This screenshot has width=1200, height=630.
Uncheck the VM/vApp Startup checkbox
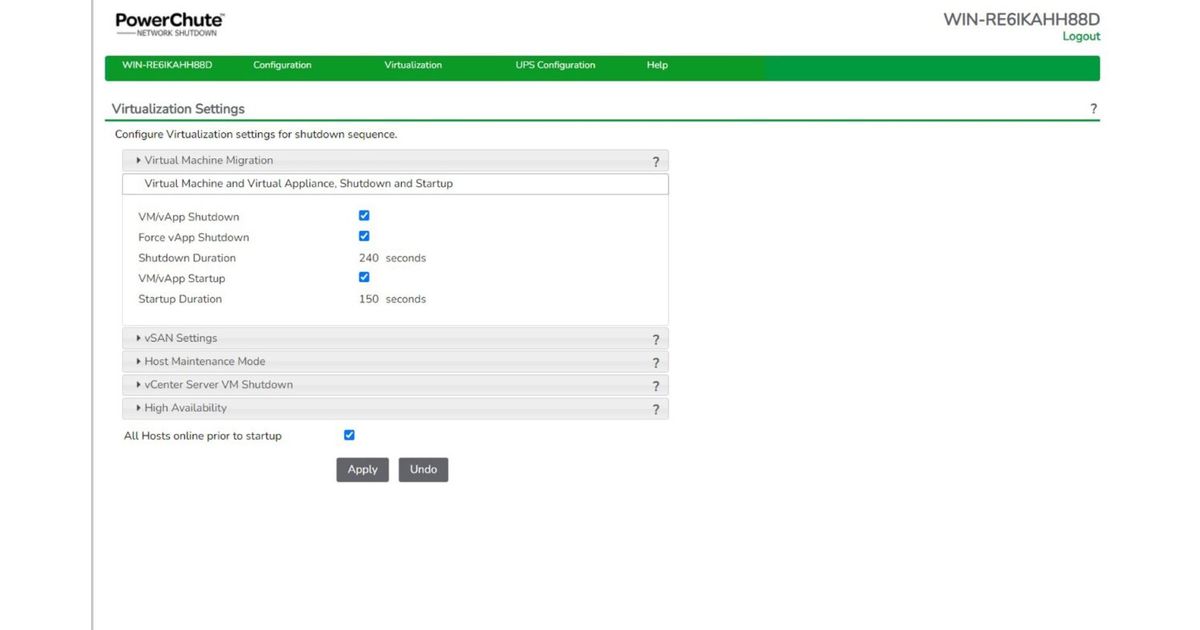pos(364,278)
